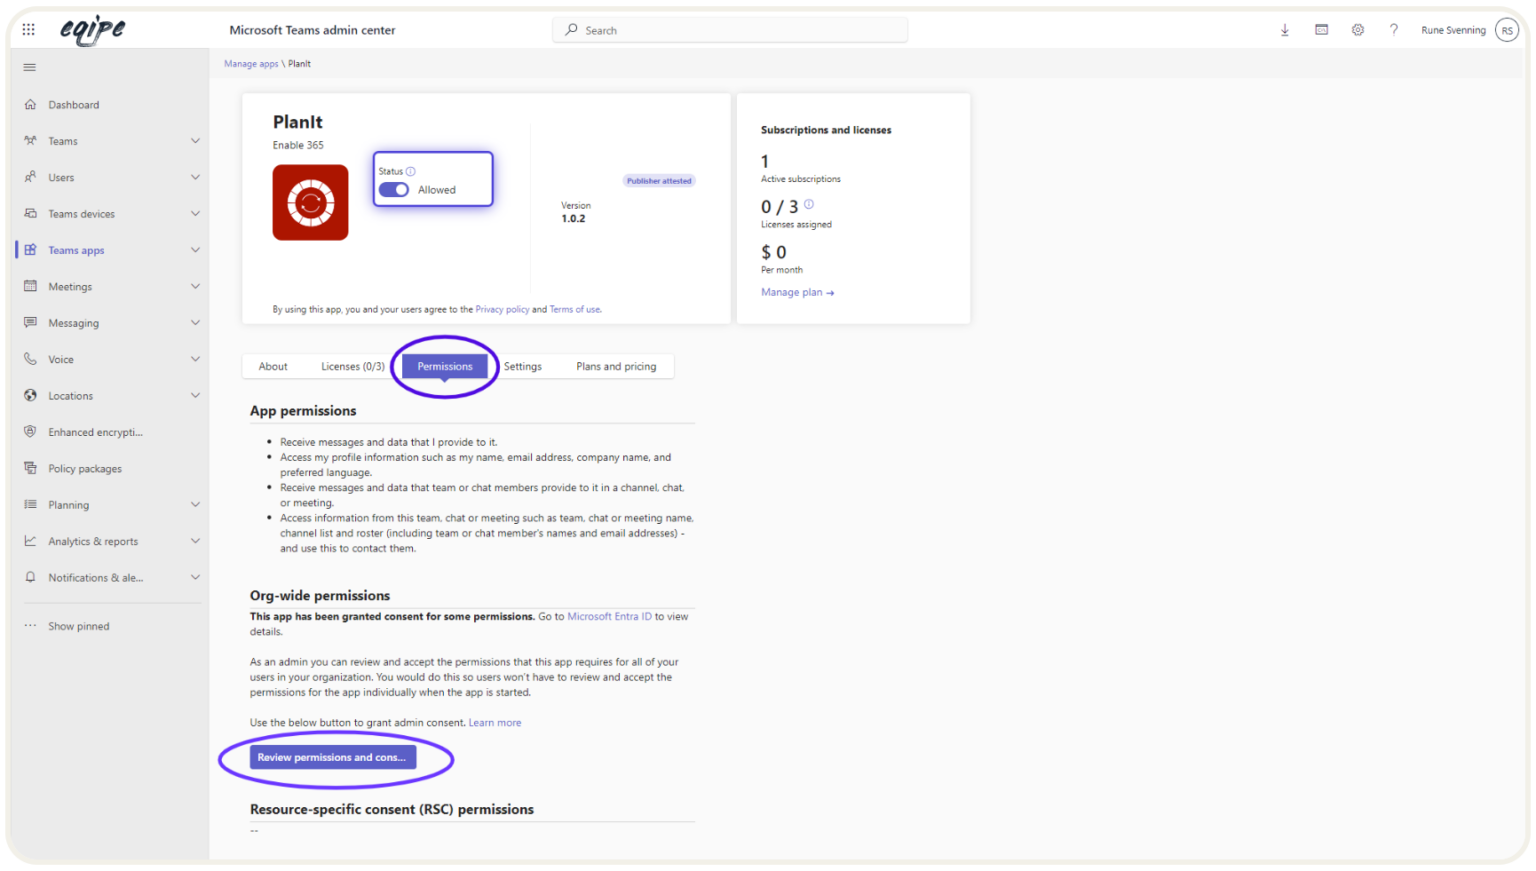Select Teams devices in the navigation

point(82,213)
